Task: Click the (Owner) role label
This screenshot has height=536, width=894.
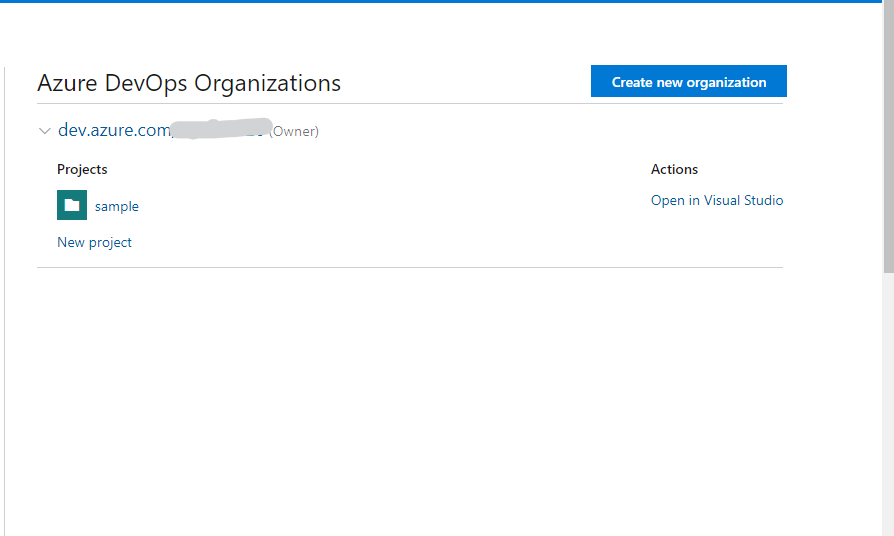Action: [295, 131]
